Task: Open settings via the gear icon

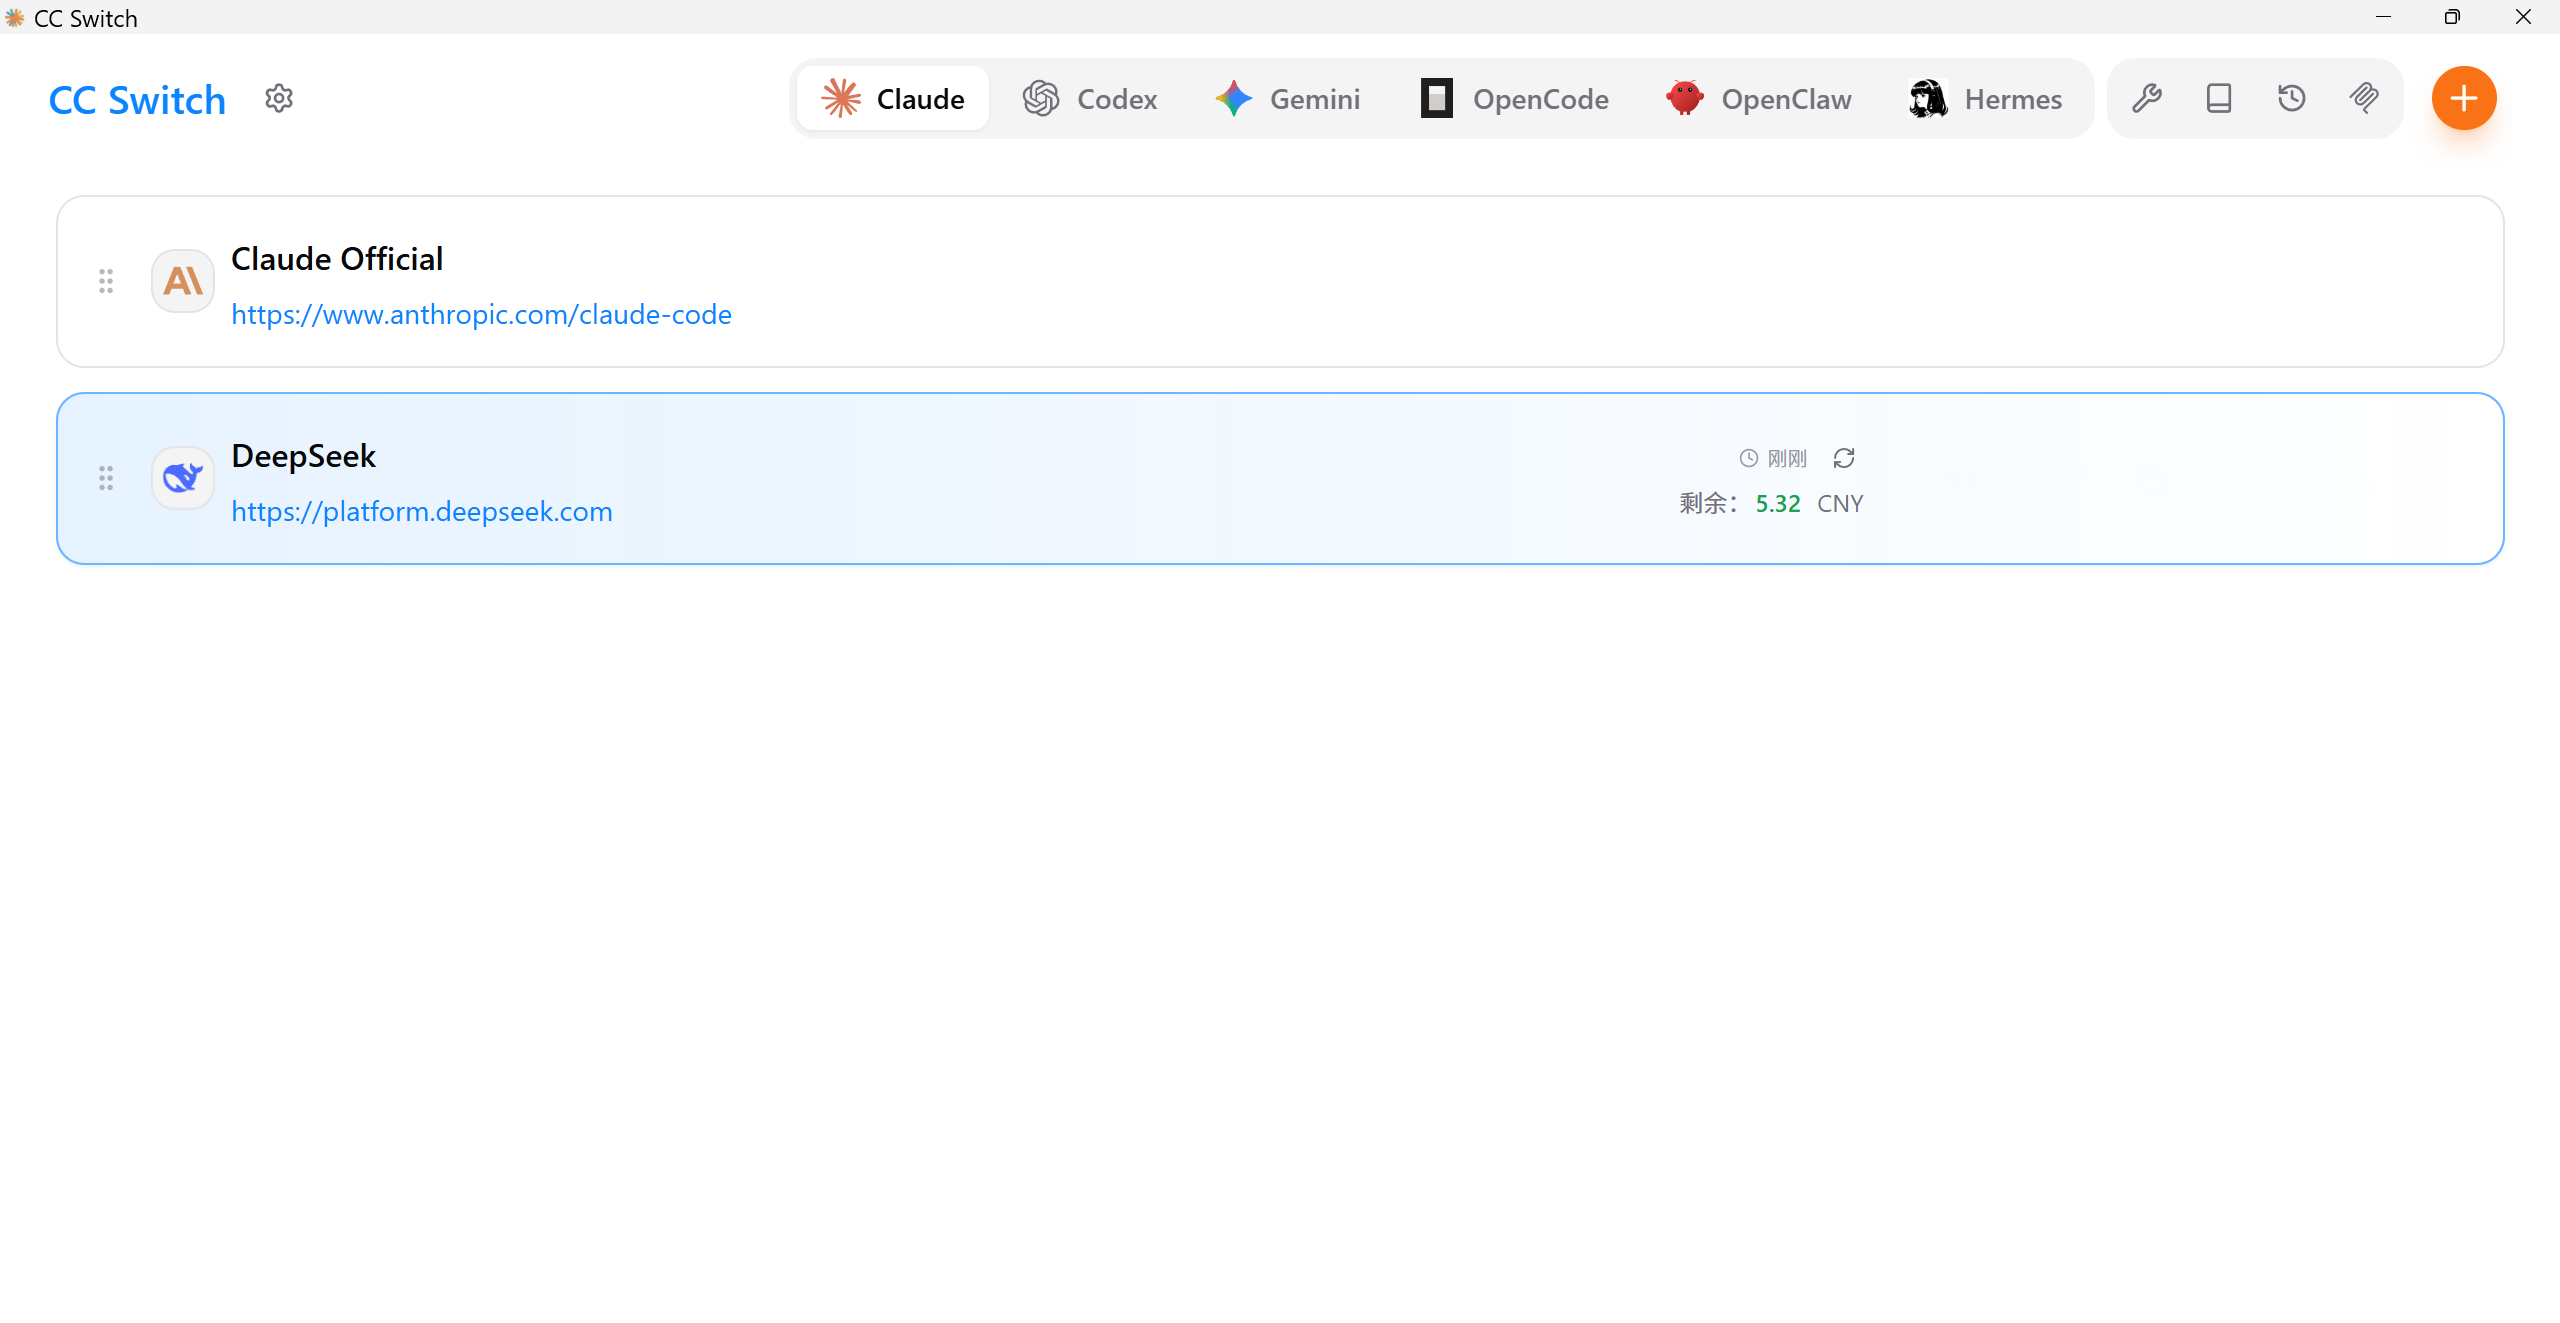Action: (279, 98)
